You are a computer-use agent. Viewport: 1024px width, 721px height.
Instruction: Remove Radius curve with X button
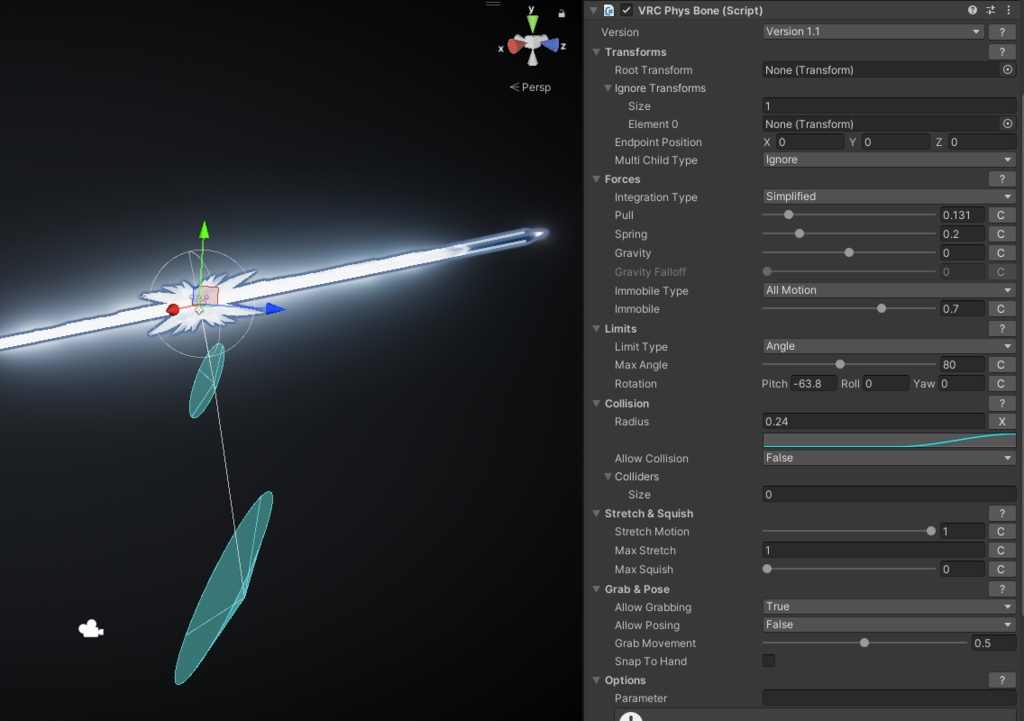[1001, 422]
